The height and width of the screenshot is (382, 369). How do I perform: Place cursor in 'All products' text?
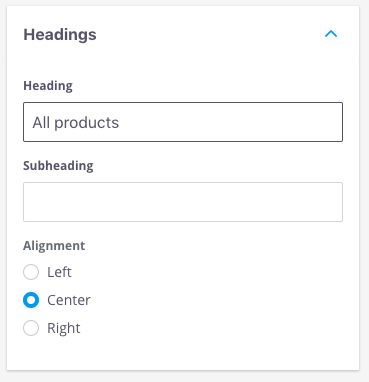(x=76, y=123)
